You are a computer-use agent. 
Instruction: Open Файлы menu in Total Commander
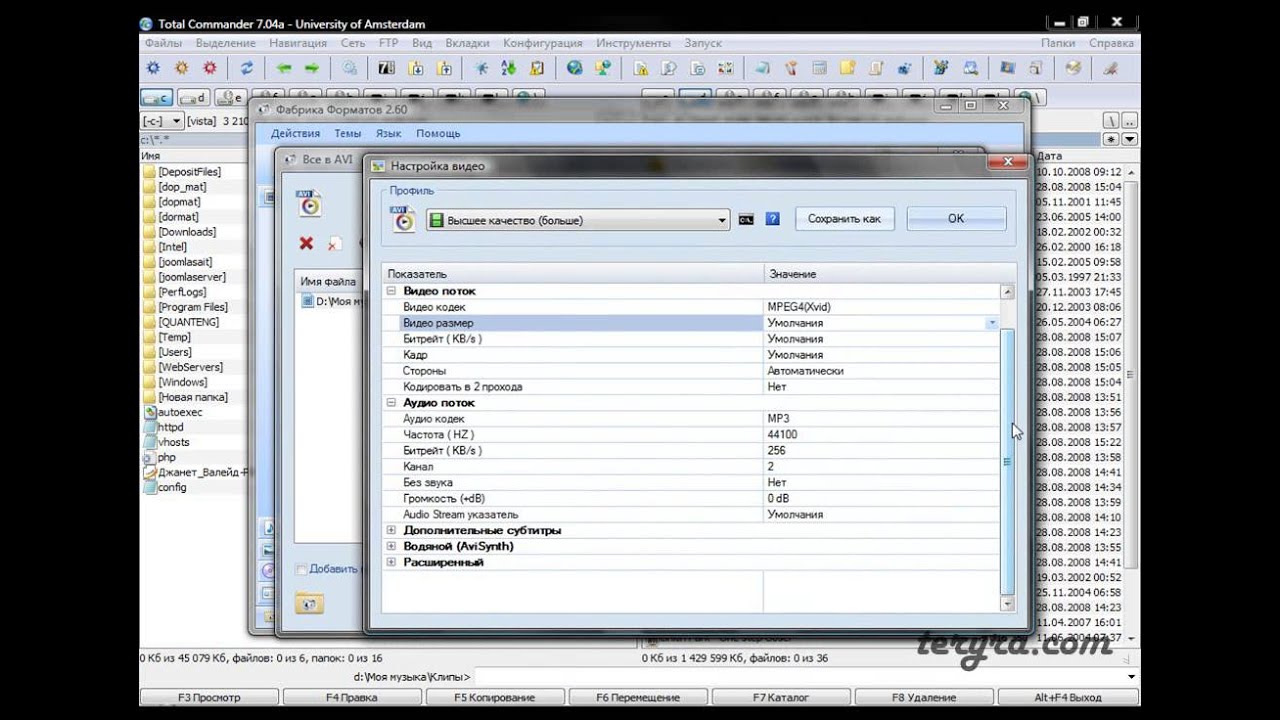(x=163, y=43)
